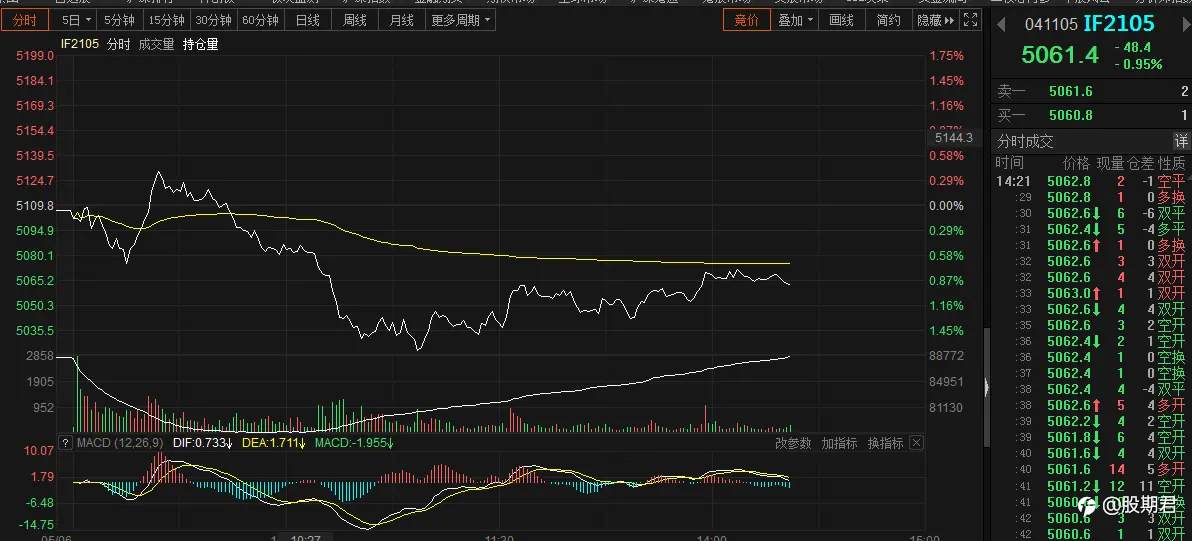Viewport: 1192px width, 541px height.
Task: Select the 持仓量 chart legend label
Action: [200, 45]
